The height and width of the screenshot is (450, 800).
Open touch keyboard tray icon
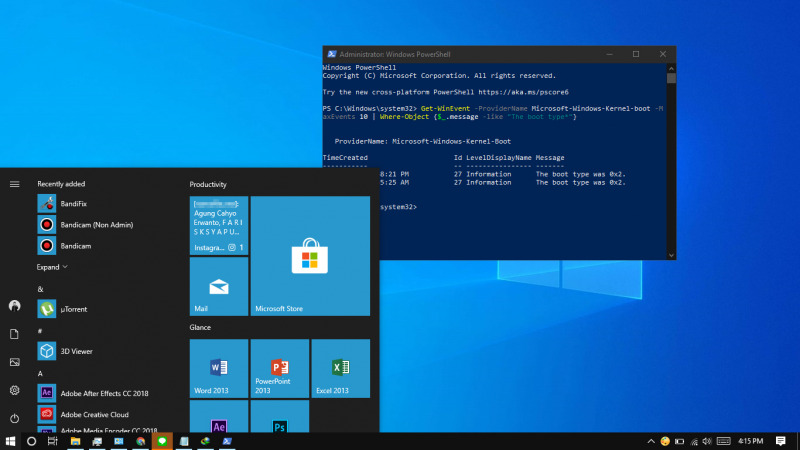click(723, 441)
